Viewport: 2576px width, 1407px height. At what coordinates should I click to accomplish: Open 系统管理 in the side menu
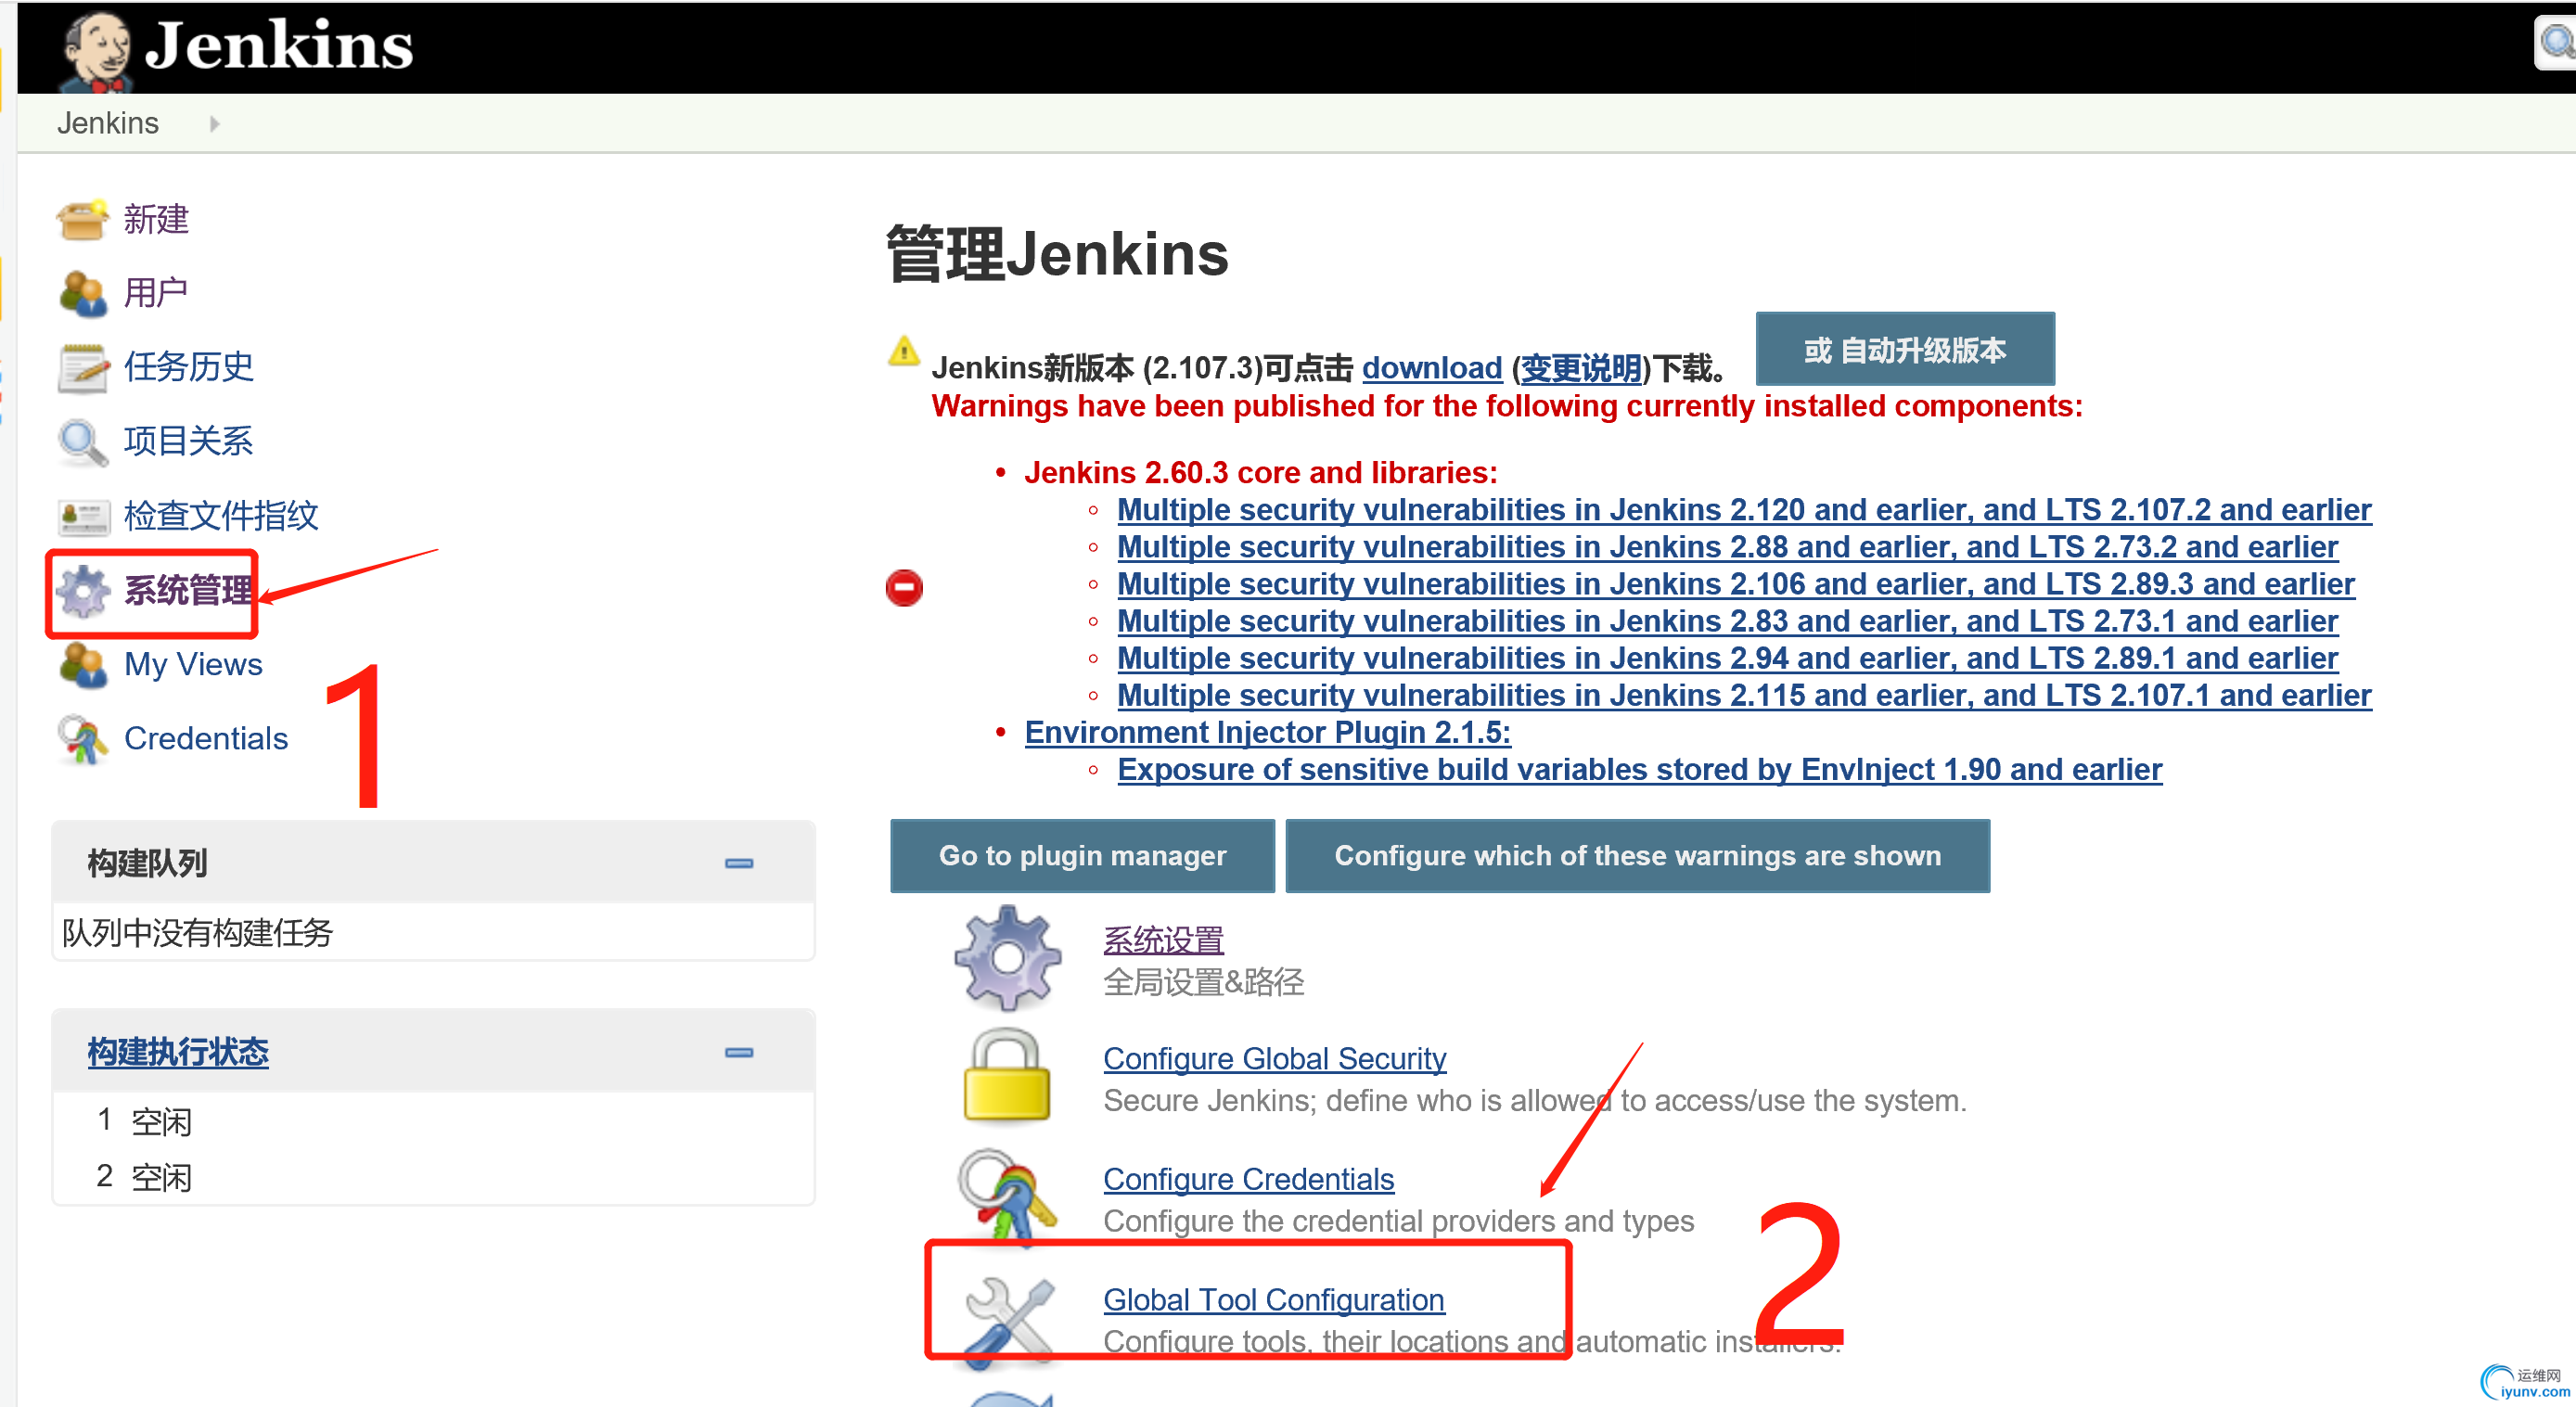coord(188,590)
